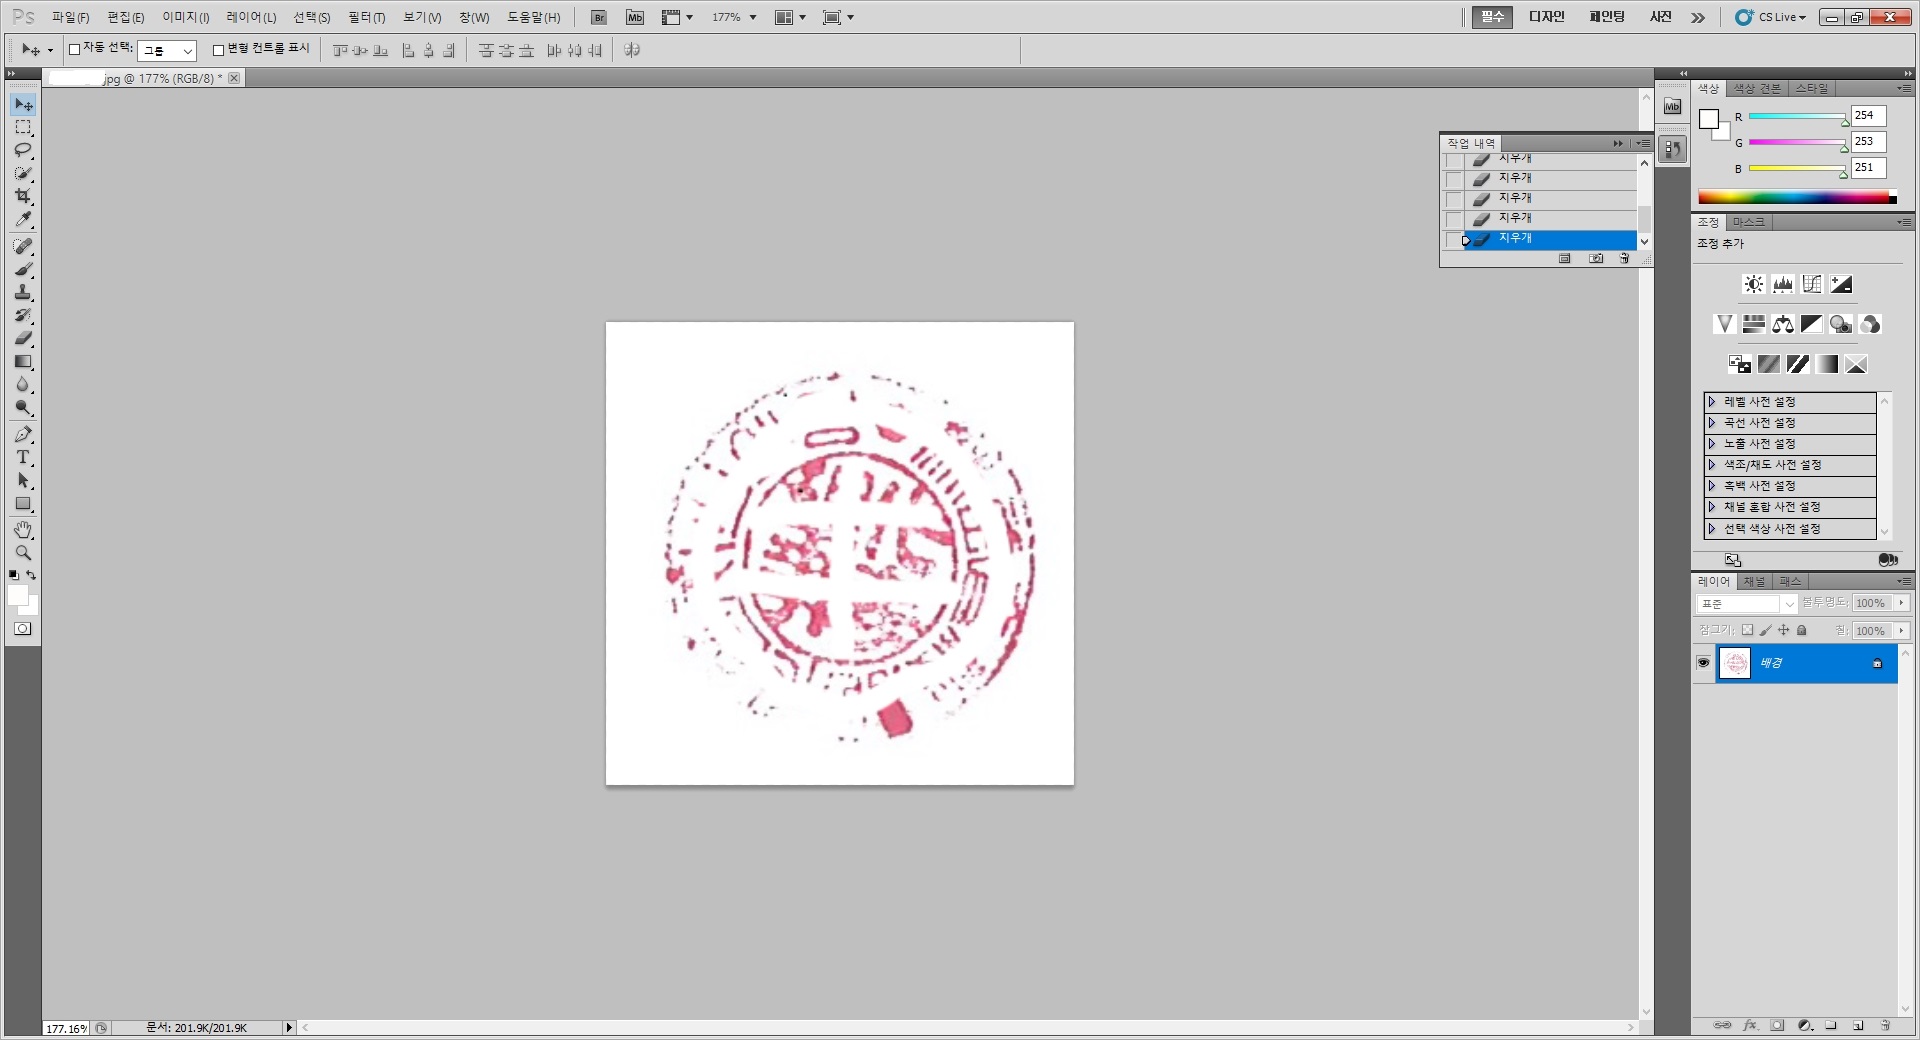Open the 그룹 auto-select dropdown
This screenshot has height=1040, width=1920.
pyautogui.click(x=167, y=51)
